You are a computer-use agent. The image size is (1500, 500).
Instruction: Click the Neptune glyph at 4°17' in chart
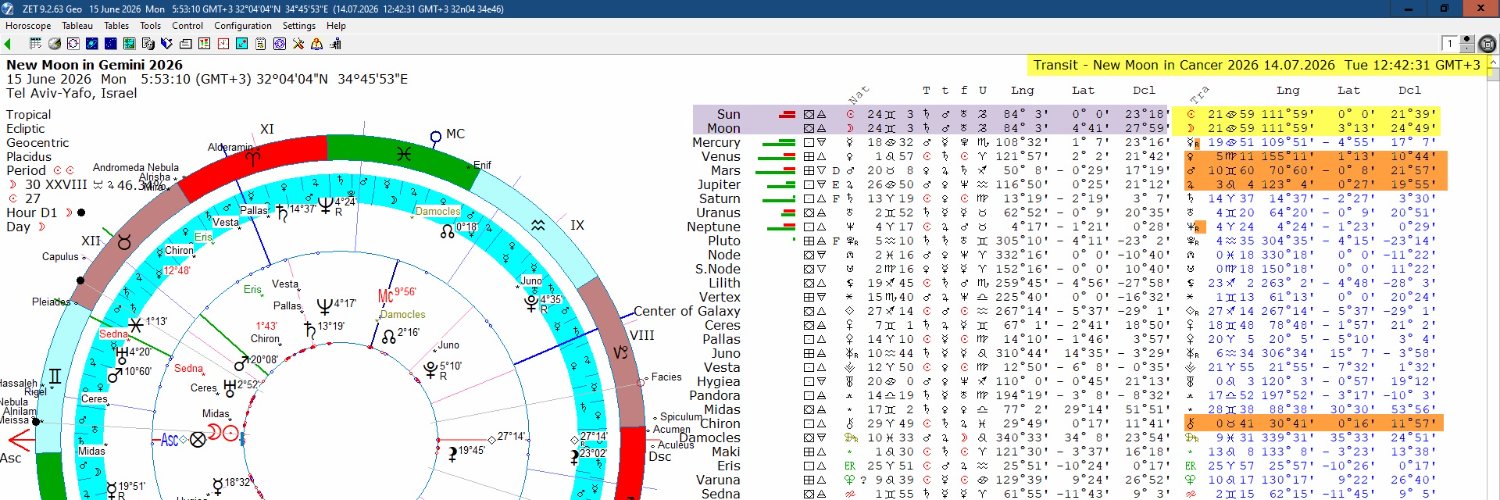tap(325, 305)
